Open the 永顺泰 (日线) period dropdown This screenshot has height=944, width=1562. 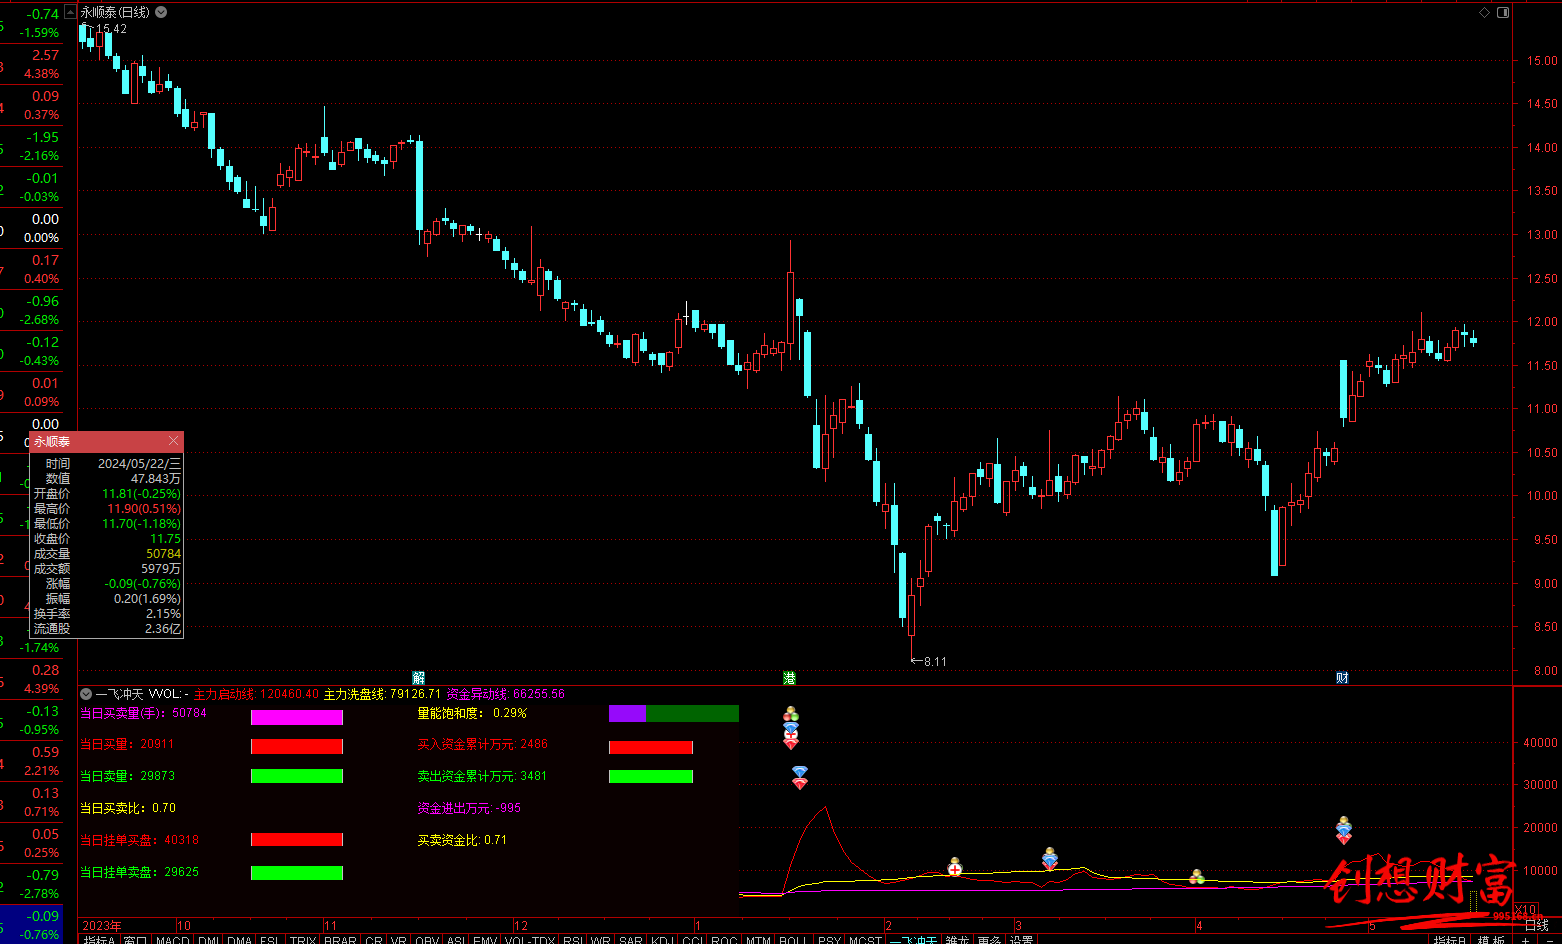pyautogui.click(x=161, y=12)
